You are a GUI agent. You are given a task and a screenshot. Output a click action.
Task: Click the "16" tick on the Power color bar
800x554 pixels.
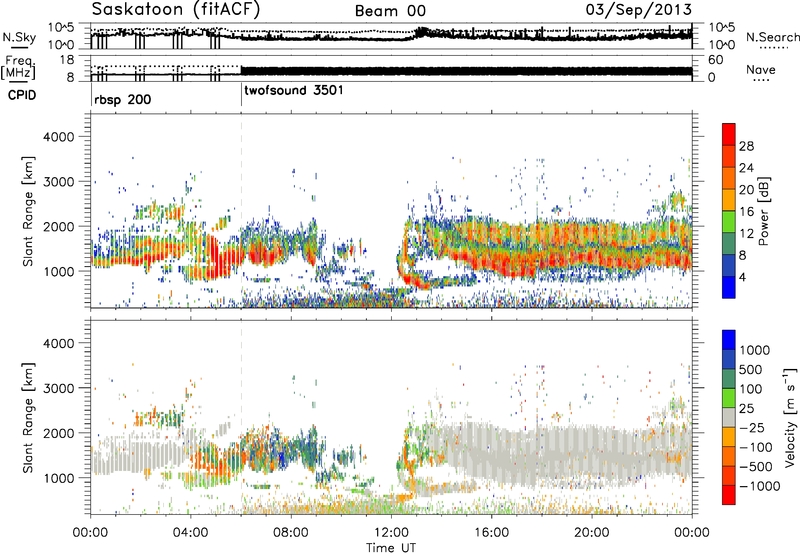746,212
